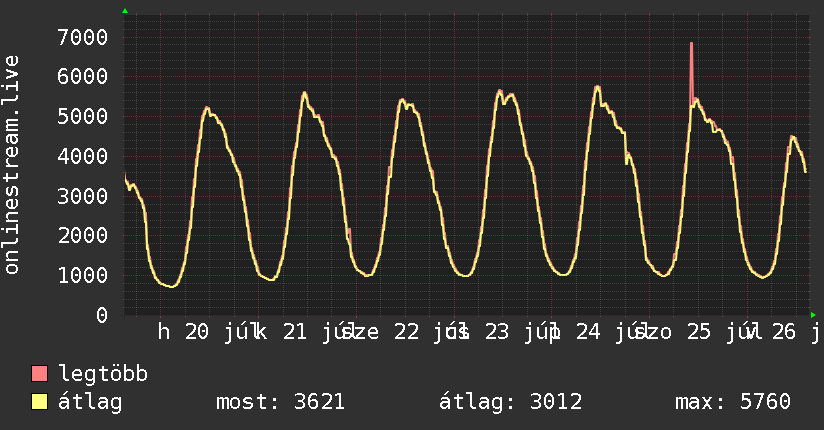Click the pink legtöbb legend swatch
Image resolution: width=824 pixels, height=430 pixels.
pyautogui.click(x=39, y=373)
